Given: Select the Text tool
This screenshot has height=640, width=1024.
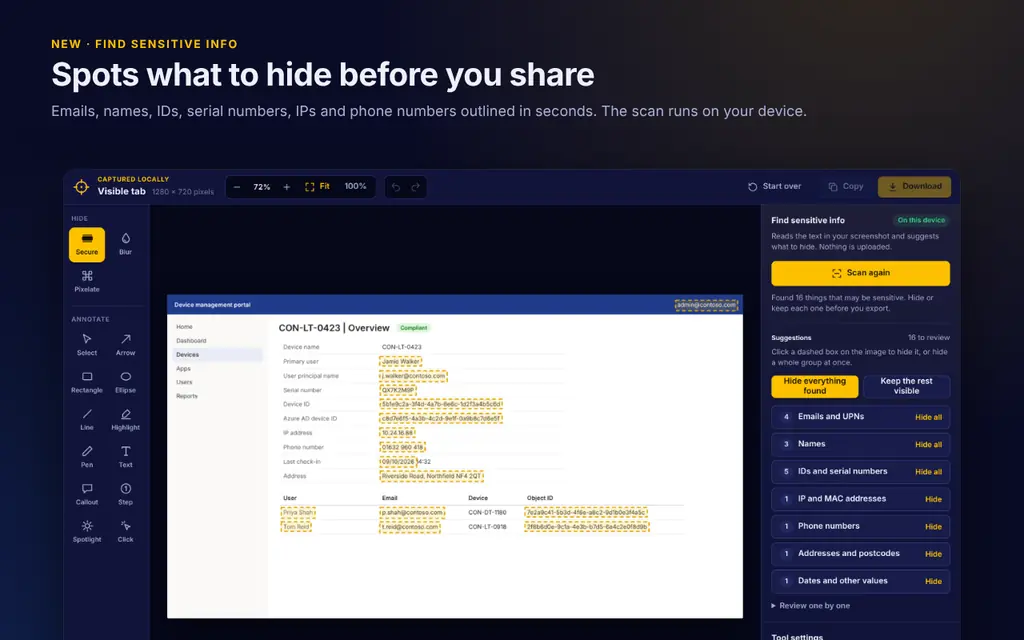Looking at the screenshot, I should click(125, 457).
